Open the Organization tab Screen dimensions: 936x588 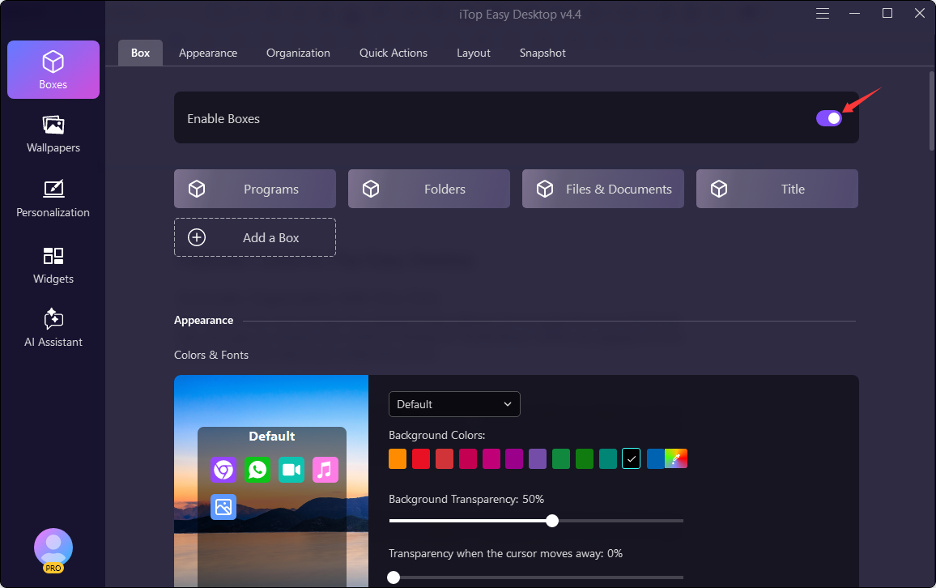tap(298, 53)
